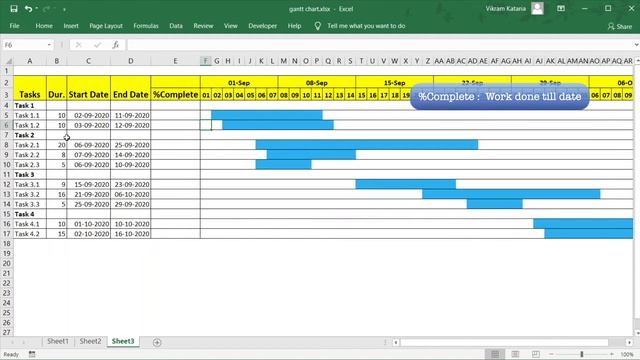640x360 pixels.
Task: Open the Developer tab
Action: 262,26
